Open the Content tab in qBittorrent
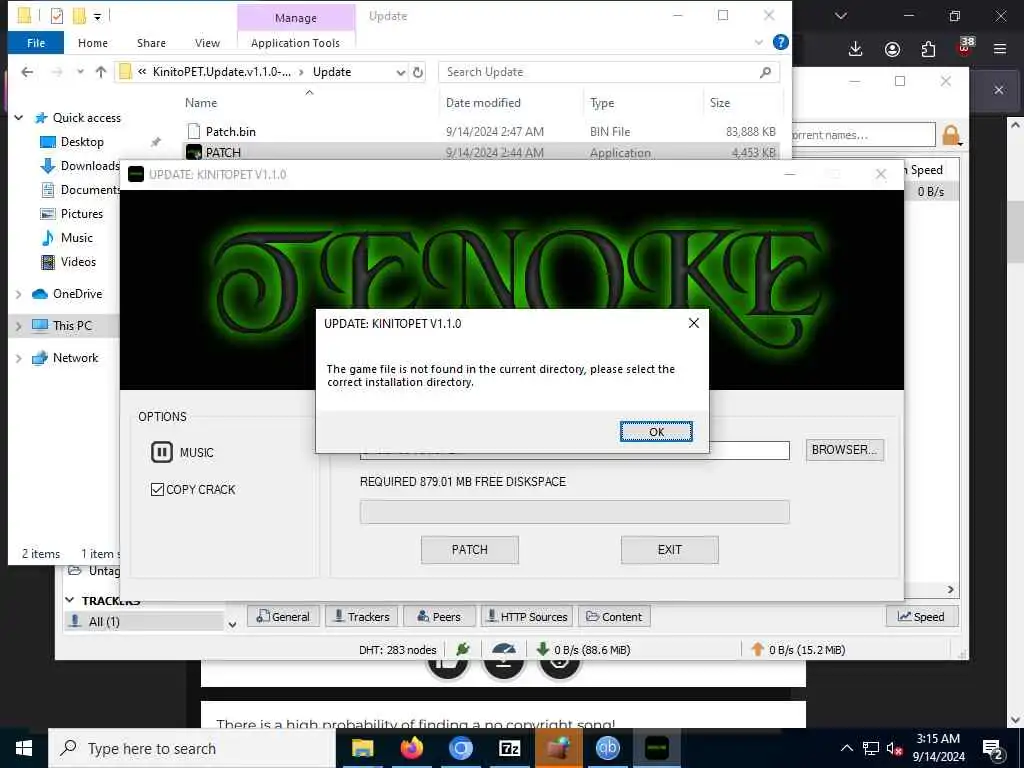This screenshot has width=1024, height=768. click(614, 616)
